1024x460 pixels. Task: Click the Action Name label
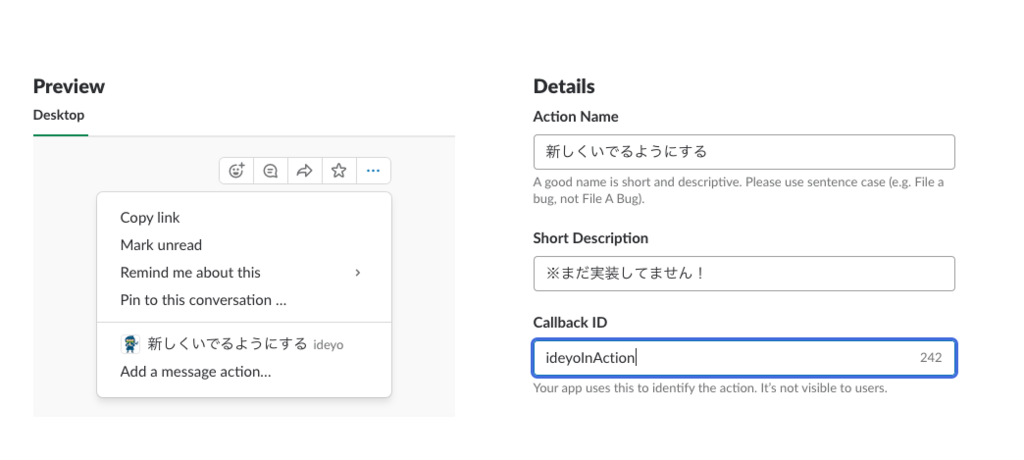click(x=575, y=116)
